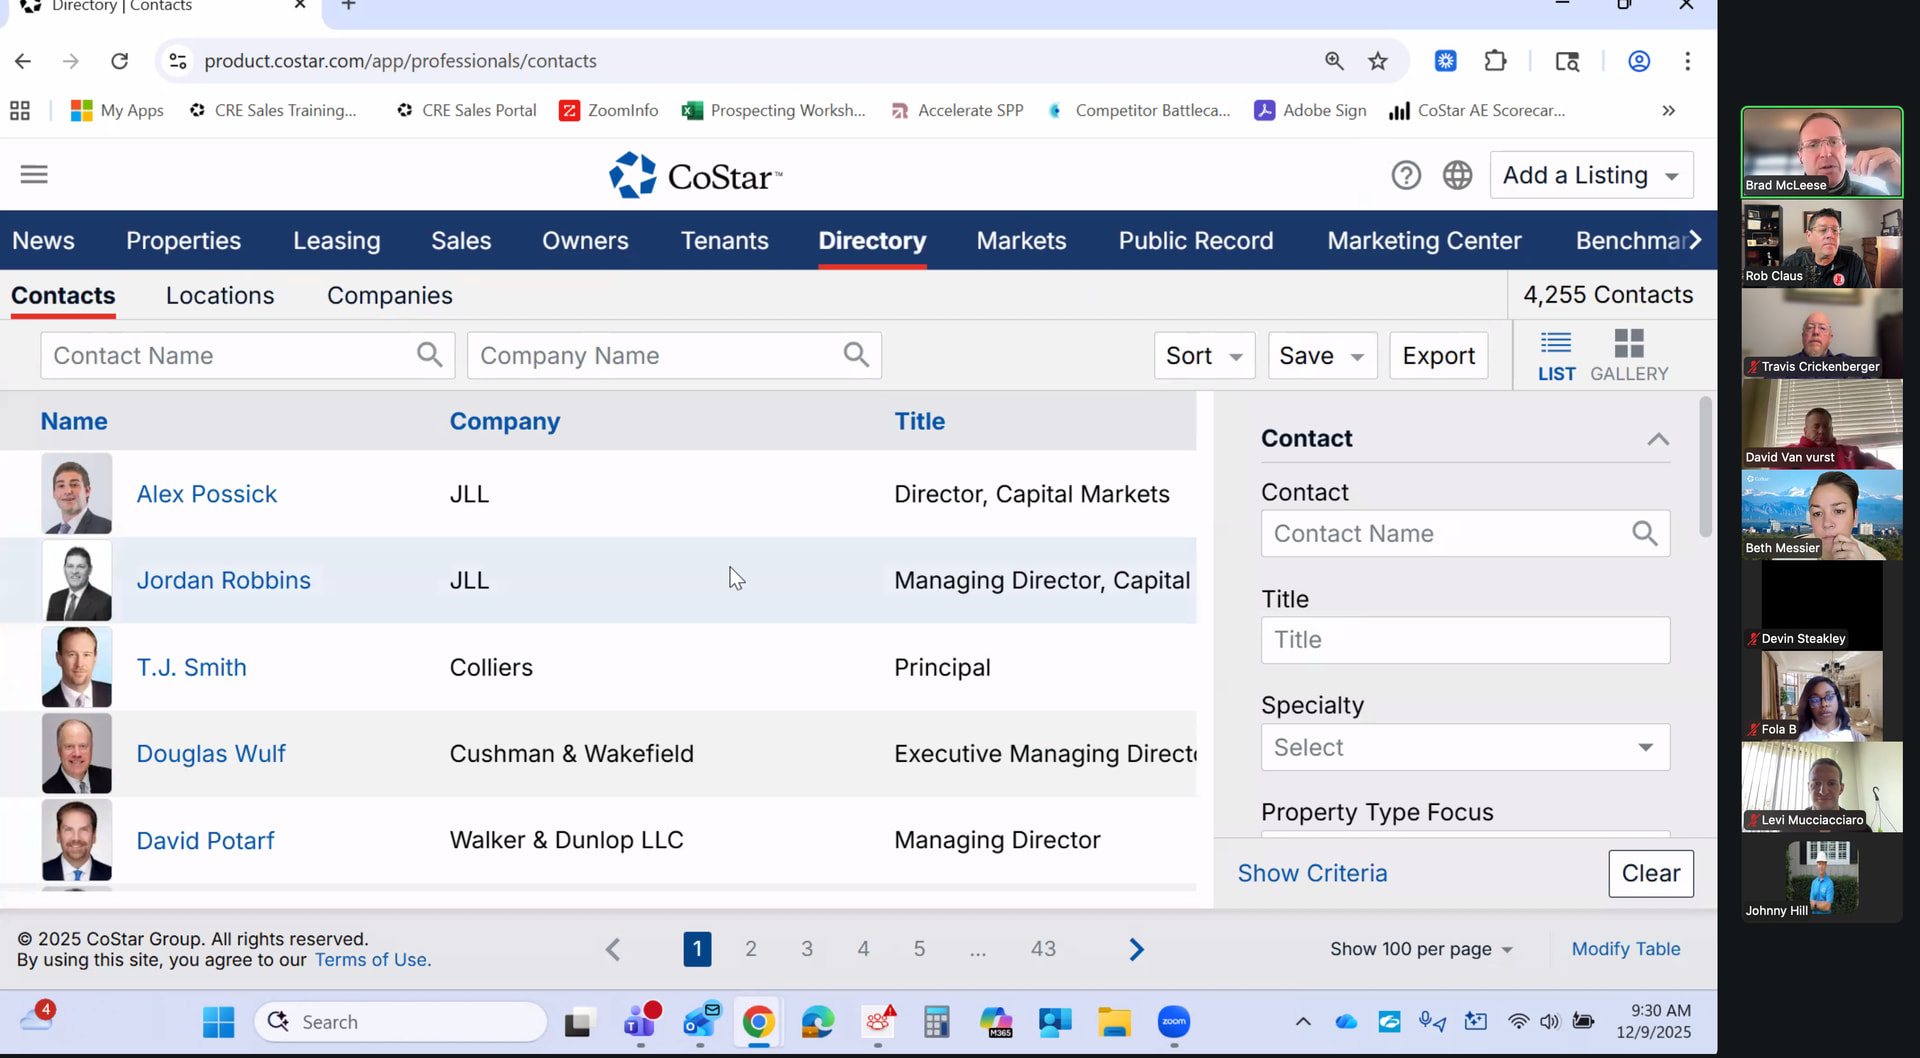Image resolution: width=1920 pixels, height=1058 pixels.
Task: Open Show 100 per page dropdown
Action: tap(1421, 949)
